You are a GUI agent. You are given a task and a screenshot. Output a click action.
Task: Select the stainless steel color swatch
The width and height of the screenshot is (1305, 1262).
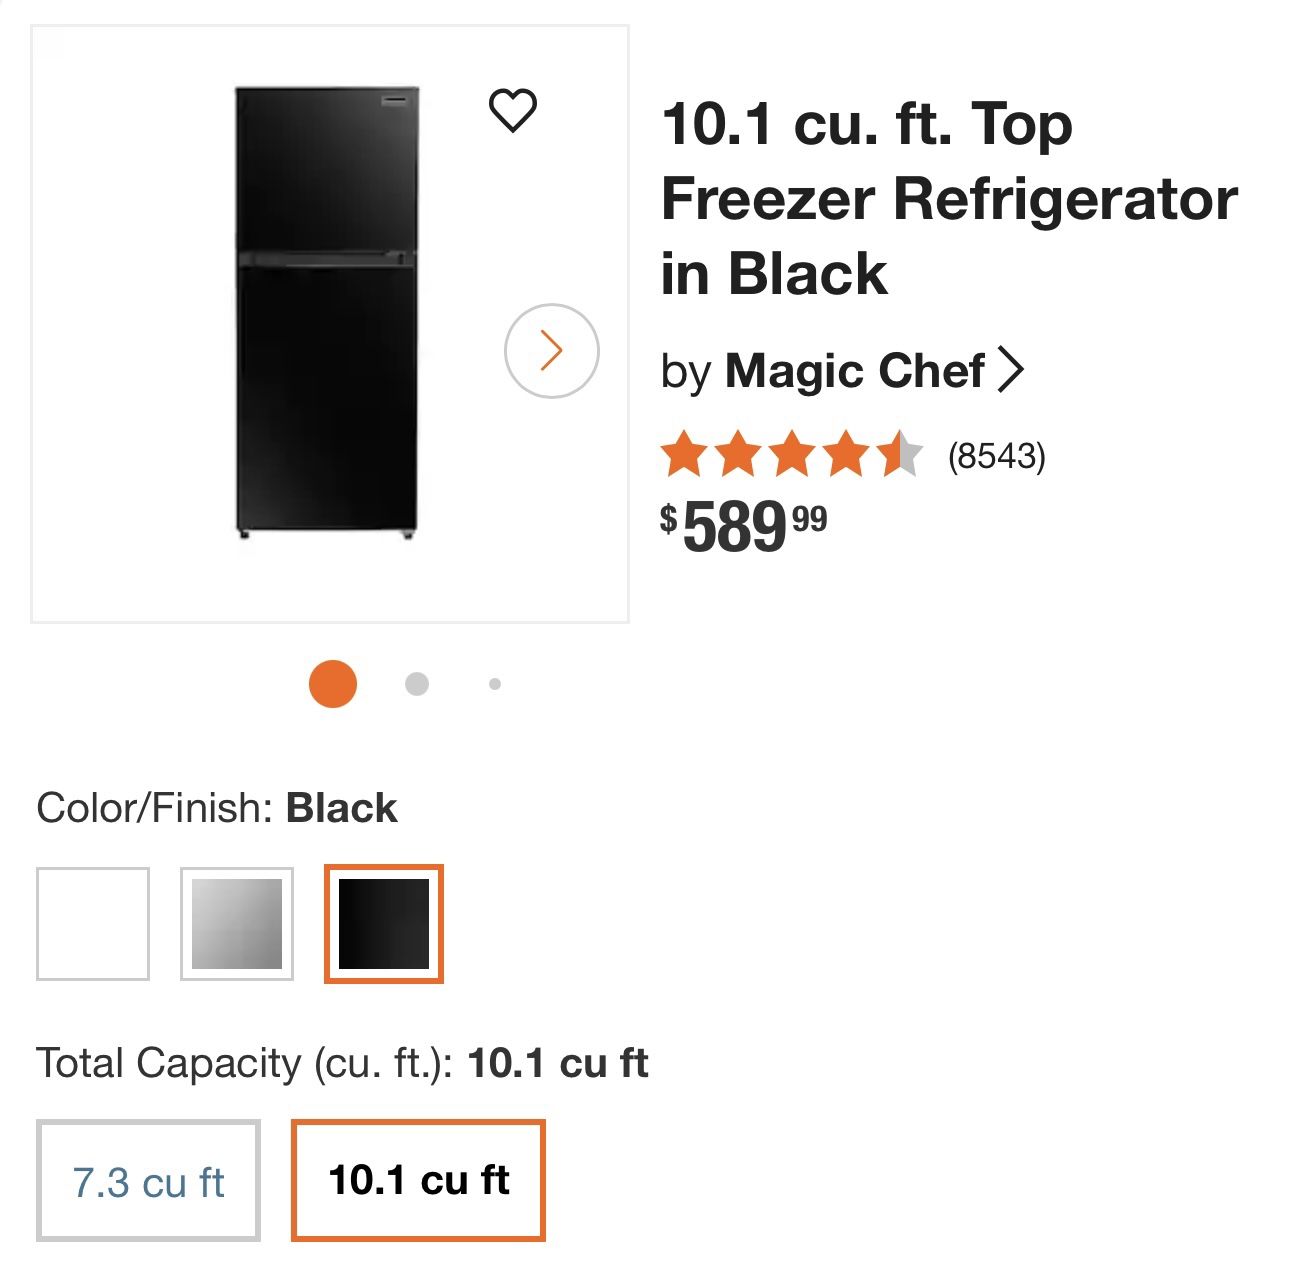(238, 922)
